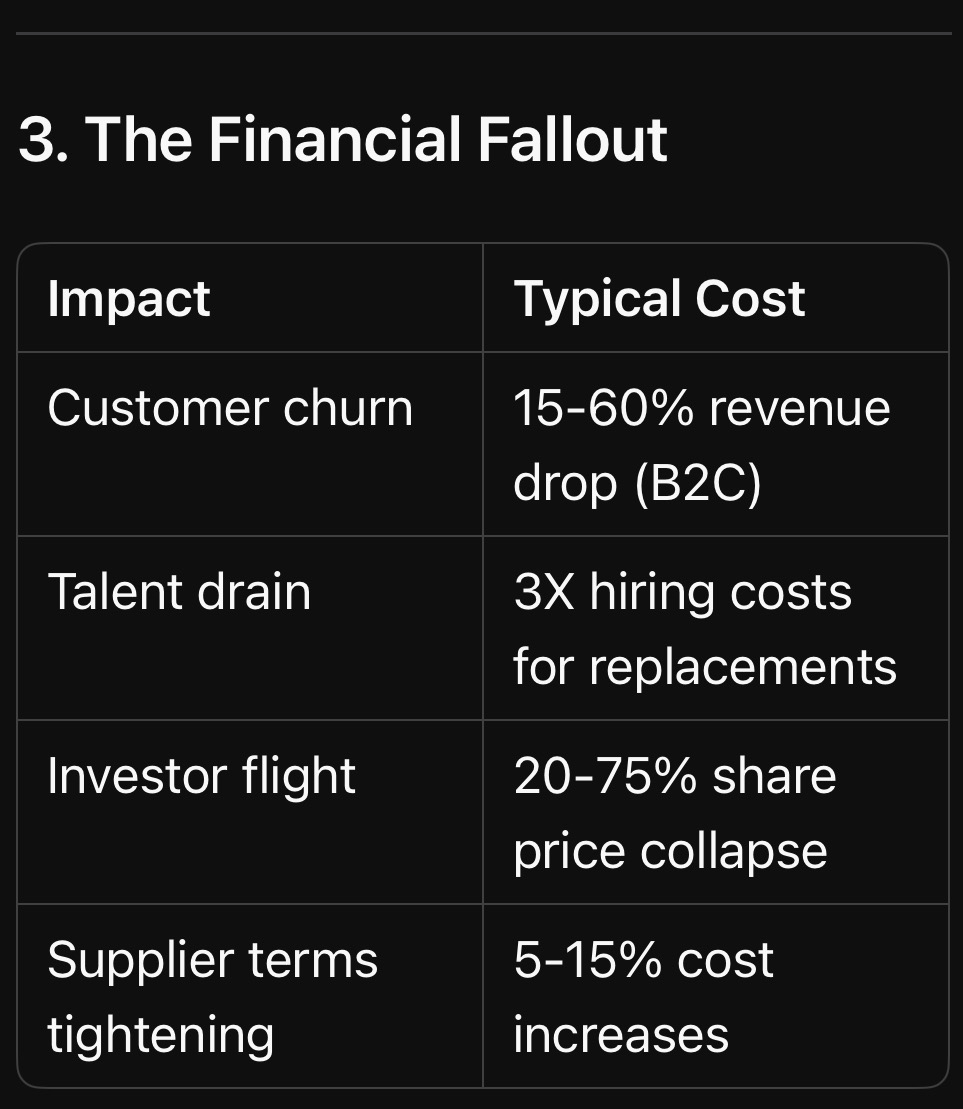
Task: Click the "3. The Financial Fallout" heading
Action: tap(342, 139)
